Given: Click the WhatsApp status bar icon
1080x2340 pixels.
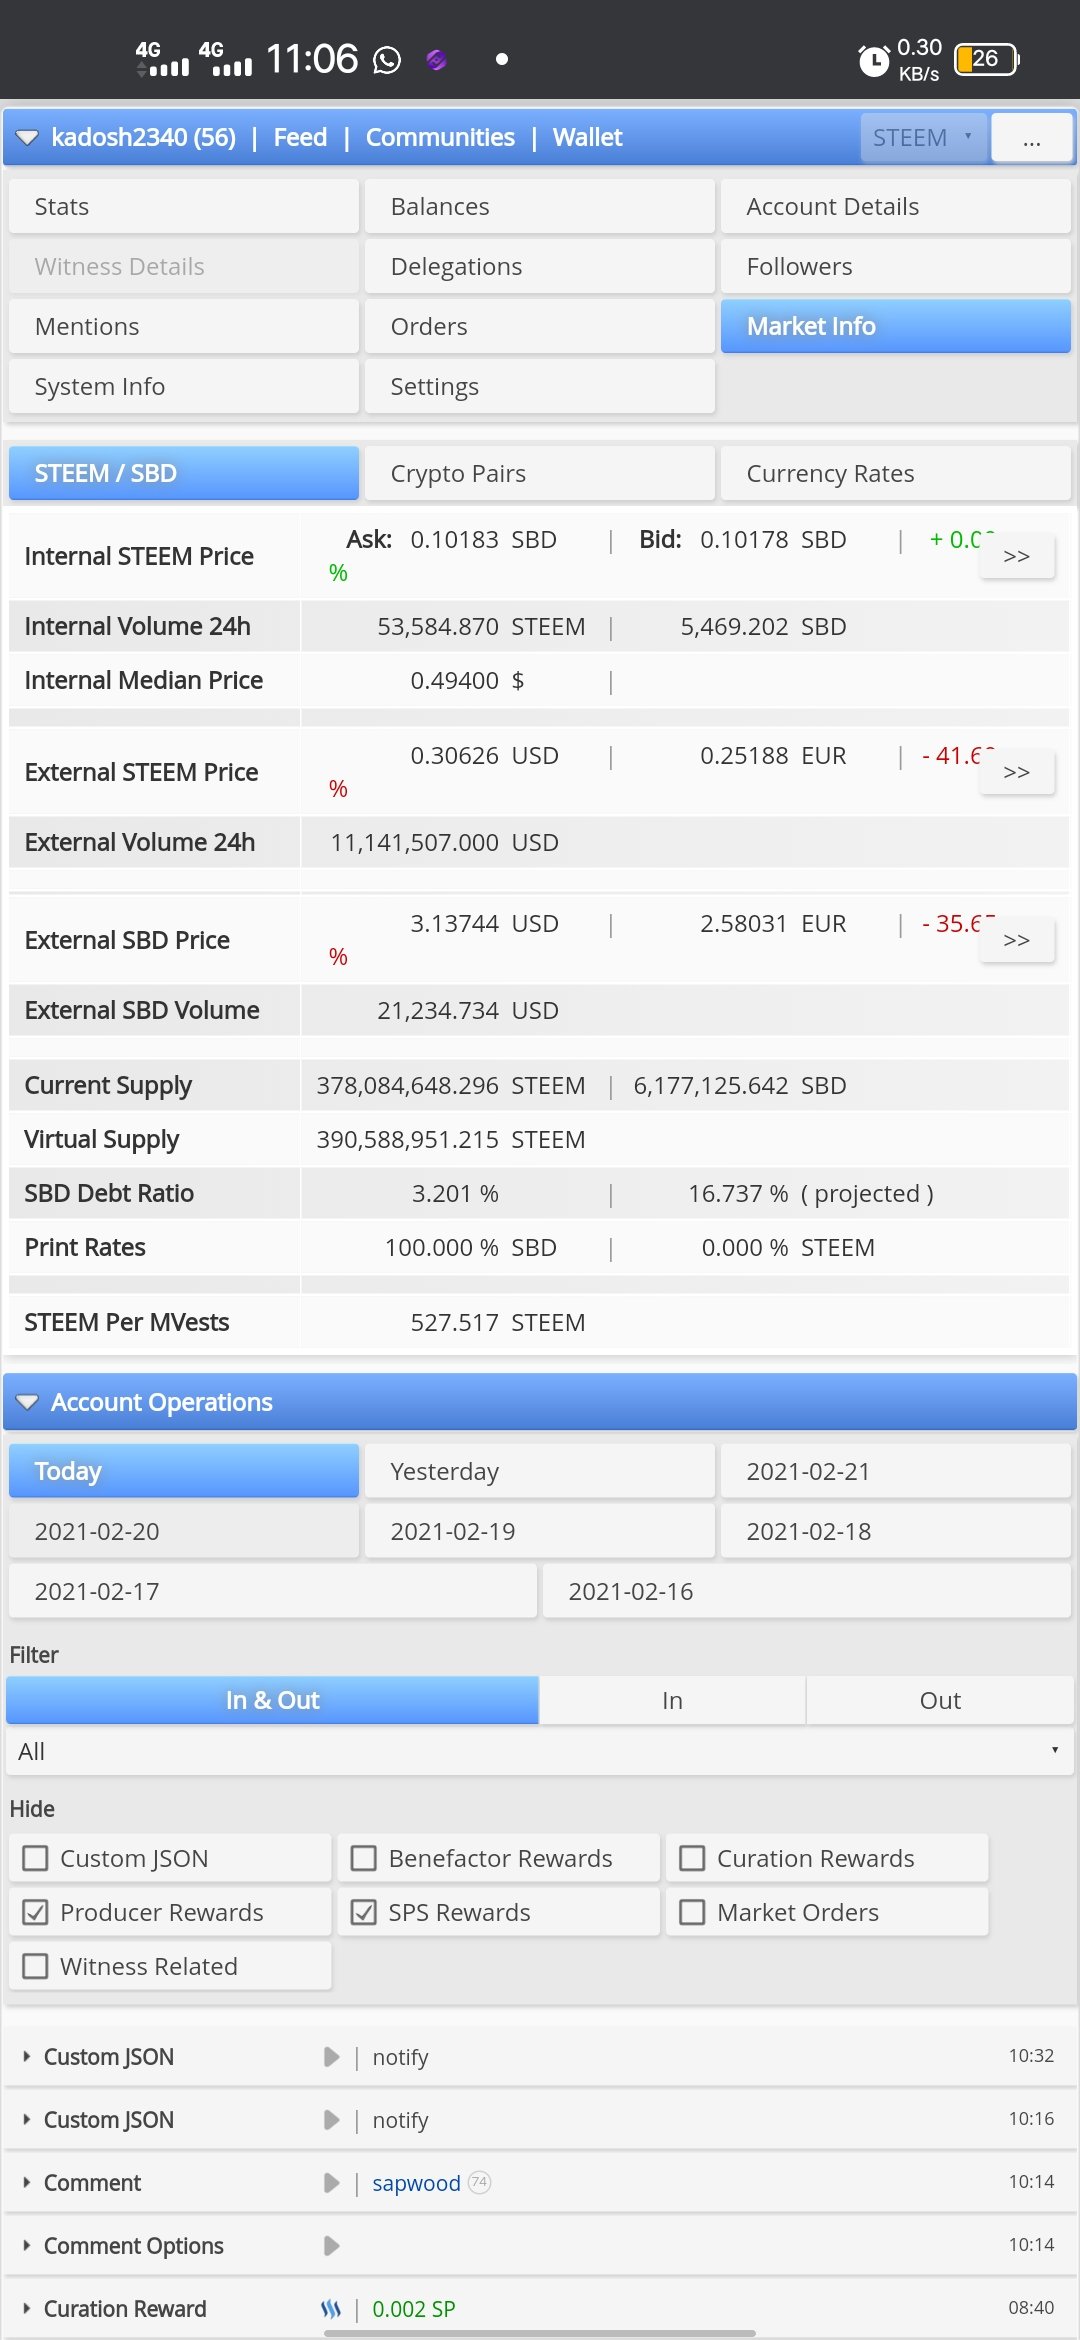Looking at the screenshot, I should [x=387, y=60].
